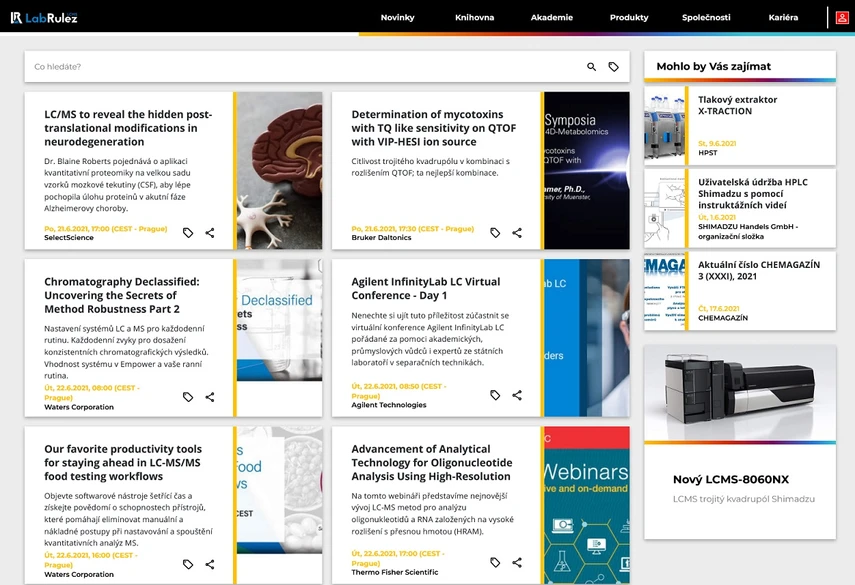Open 'Aktuální číslo CHEMAGAZÍN' sidebar item
Screen dimensions: 855x585
click(758, 270)
